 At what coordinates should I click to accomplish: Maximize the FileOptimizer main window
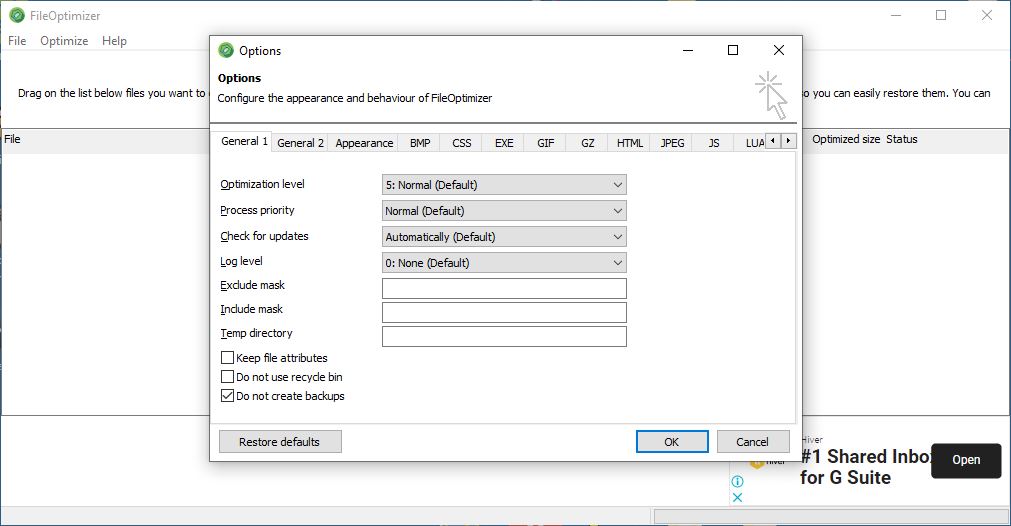941,15
